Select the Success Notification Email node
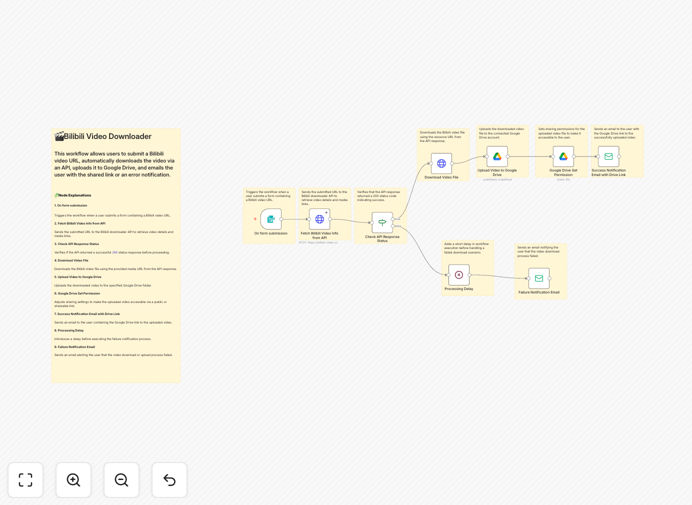Screen dimensions: 692x505 pyautogui.click(x=609, y=156)
